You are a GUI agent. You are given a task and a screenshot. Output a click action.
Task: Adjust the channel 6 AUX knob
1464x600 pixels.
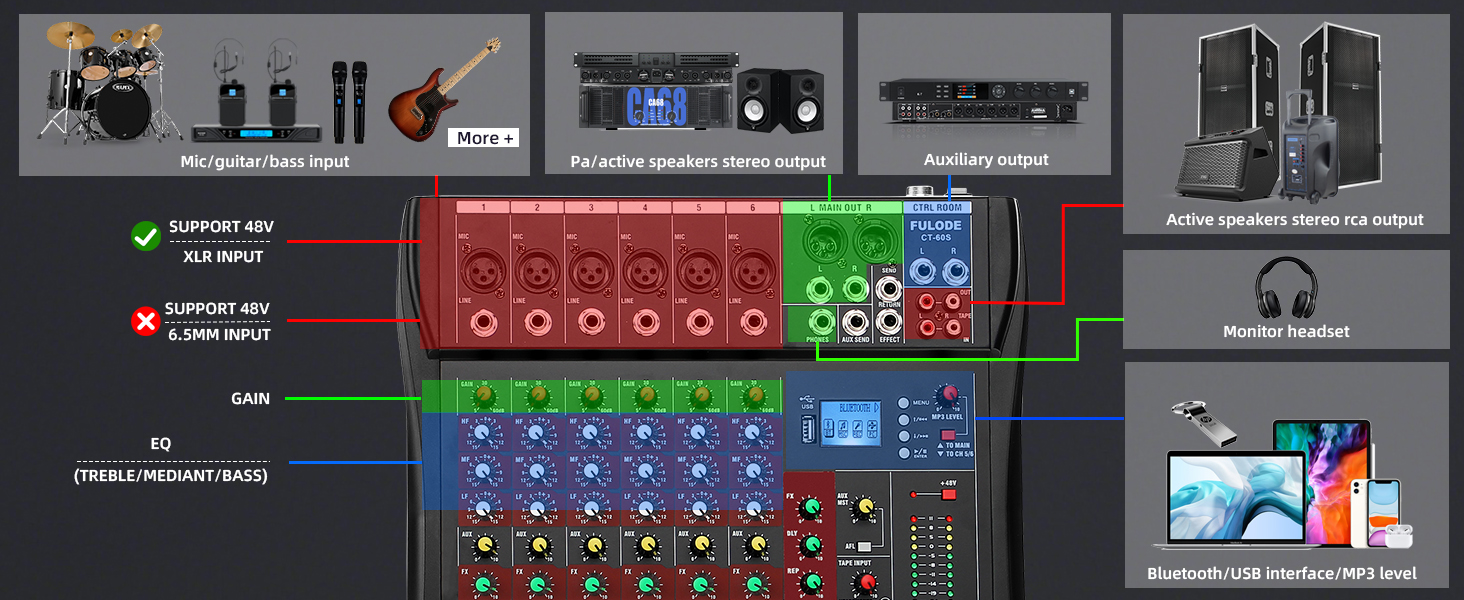[x=754, y=546]
